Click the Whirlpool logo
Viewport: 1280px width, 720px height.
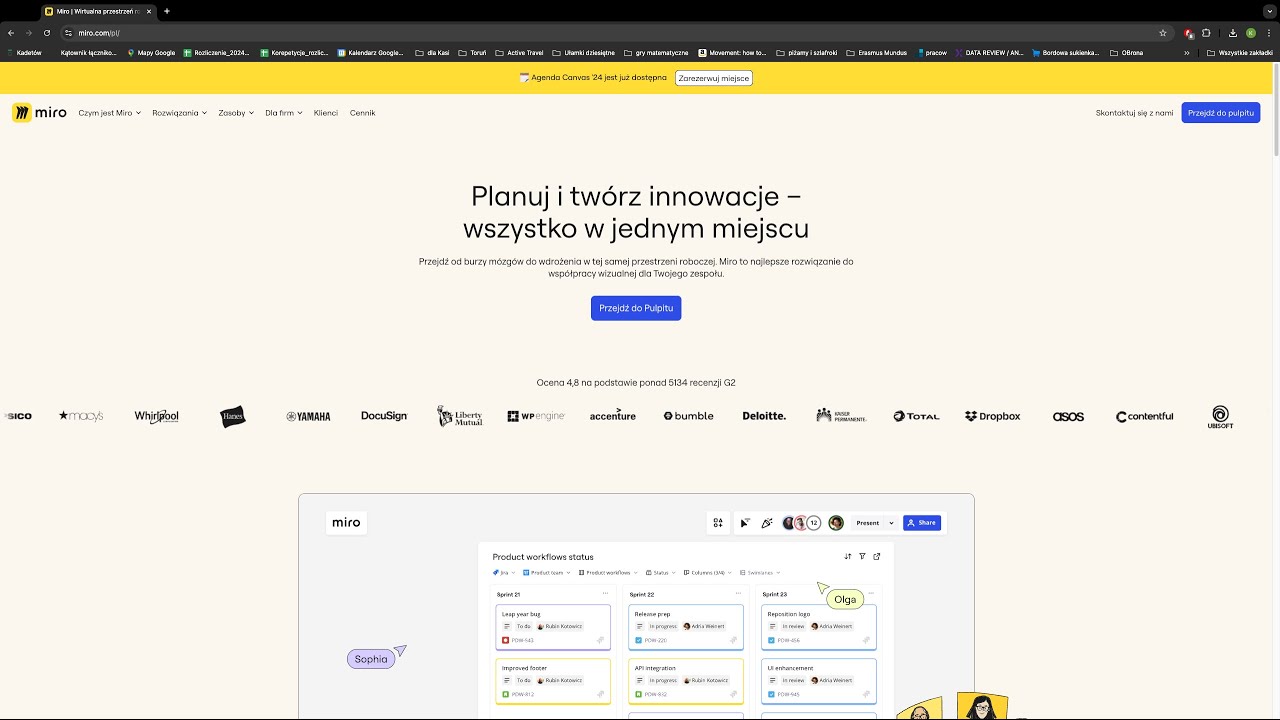coord(157,416)
